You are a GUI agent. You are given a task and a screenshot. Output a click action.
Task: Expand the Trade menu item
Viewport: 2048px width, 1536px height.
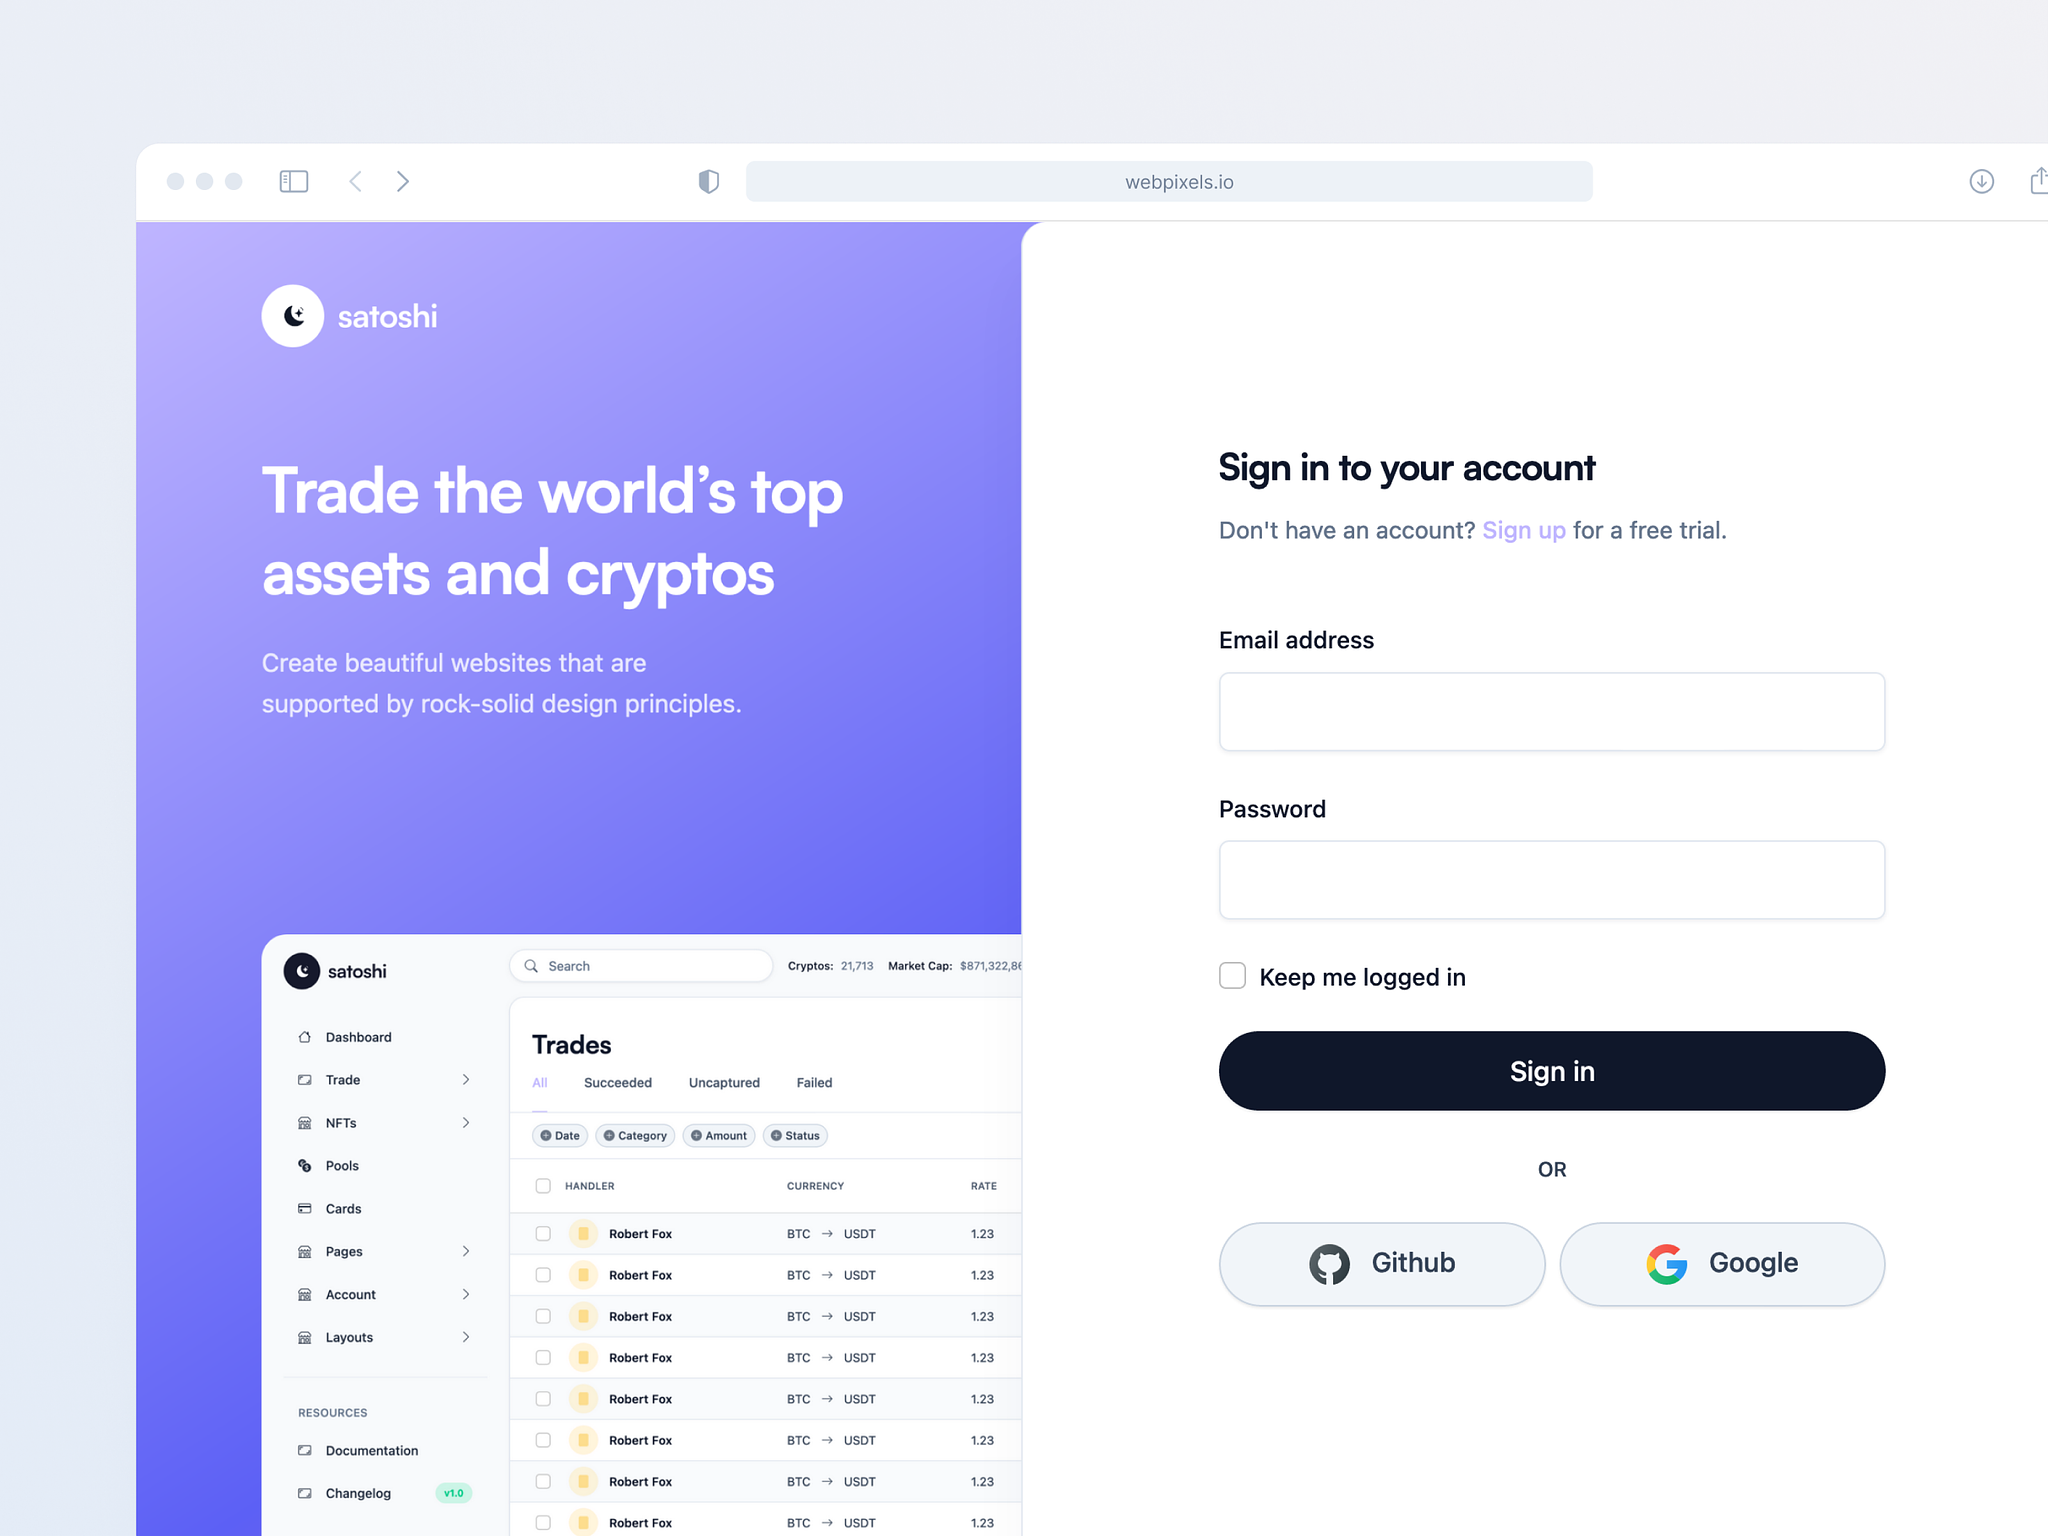(466, 1078)
